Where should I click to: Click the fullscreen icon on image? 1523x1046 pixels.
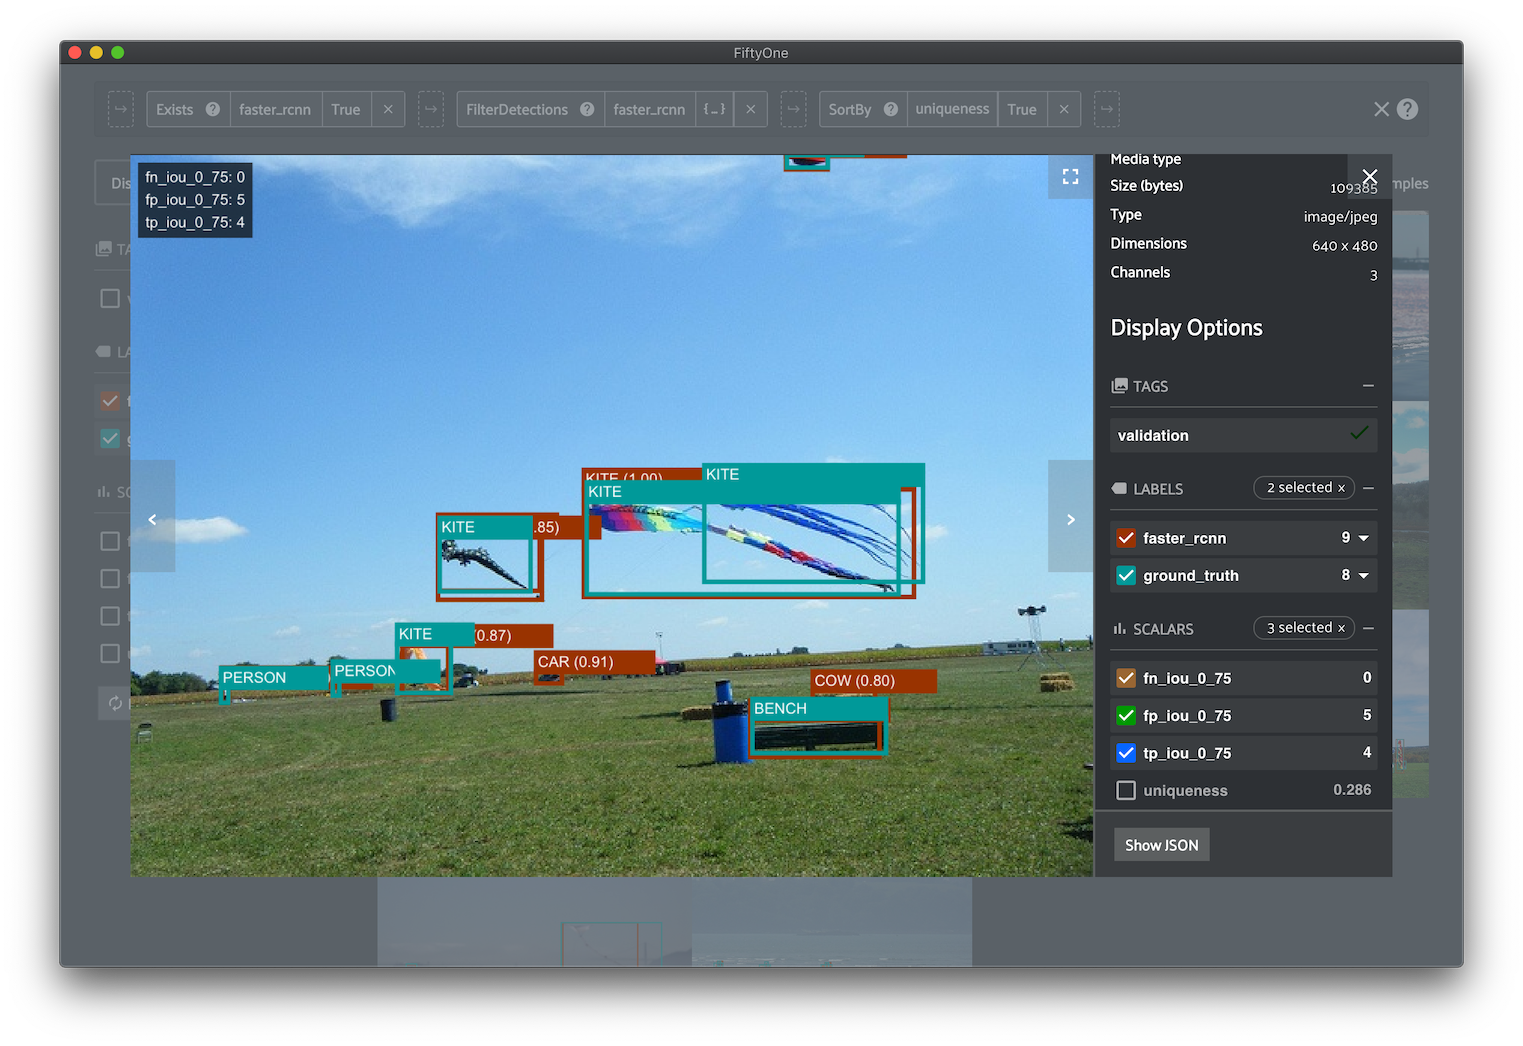[1070, 177]
